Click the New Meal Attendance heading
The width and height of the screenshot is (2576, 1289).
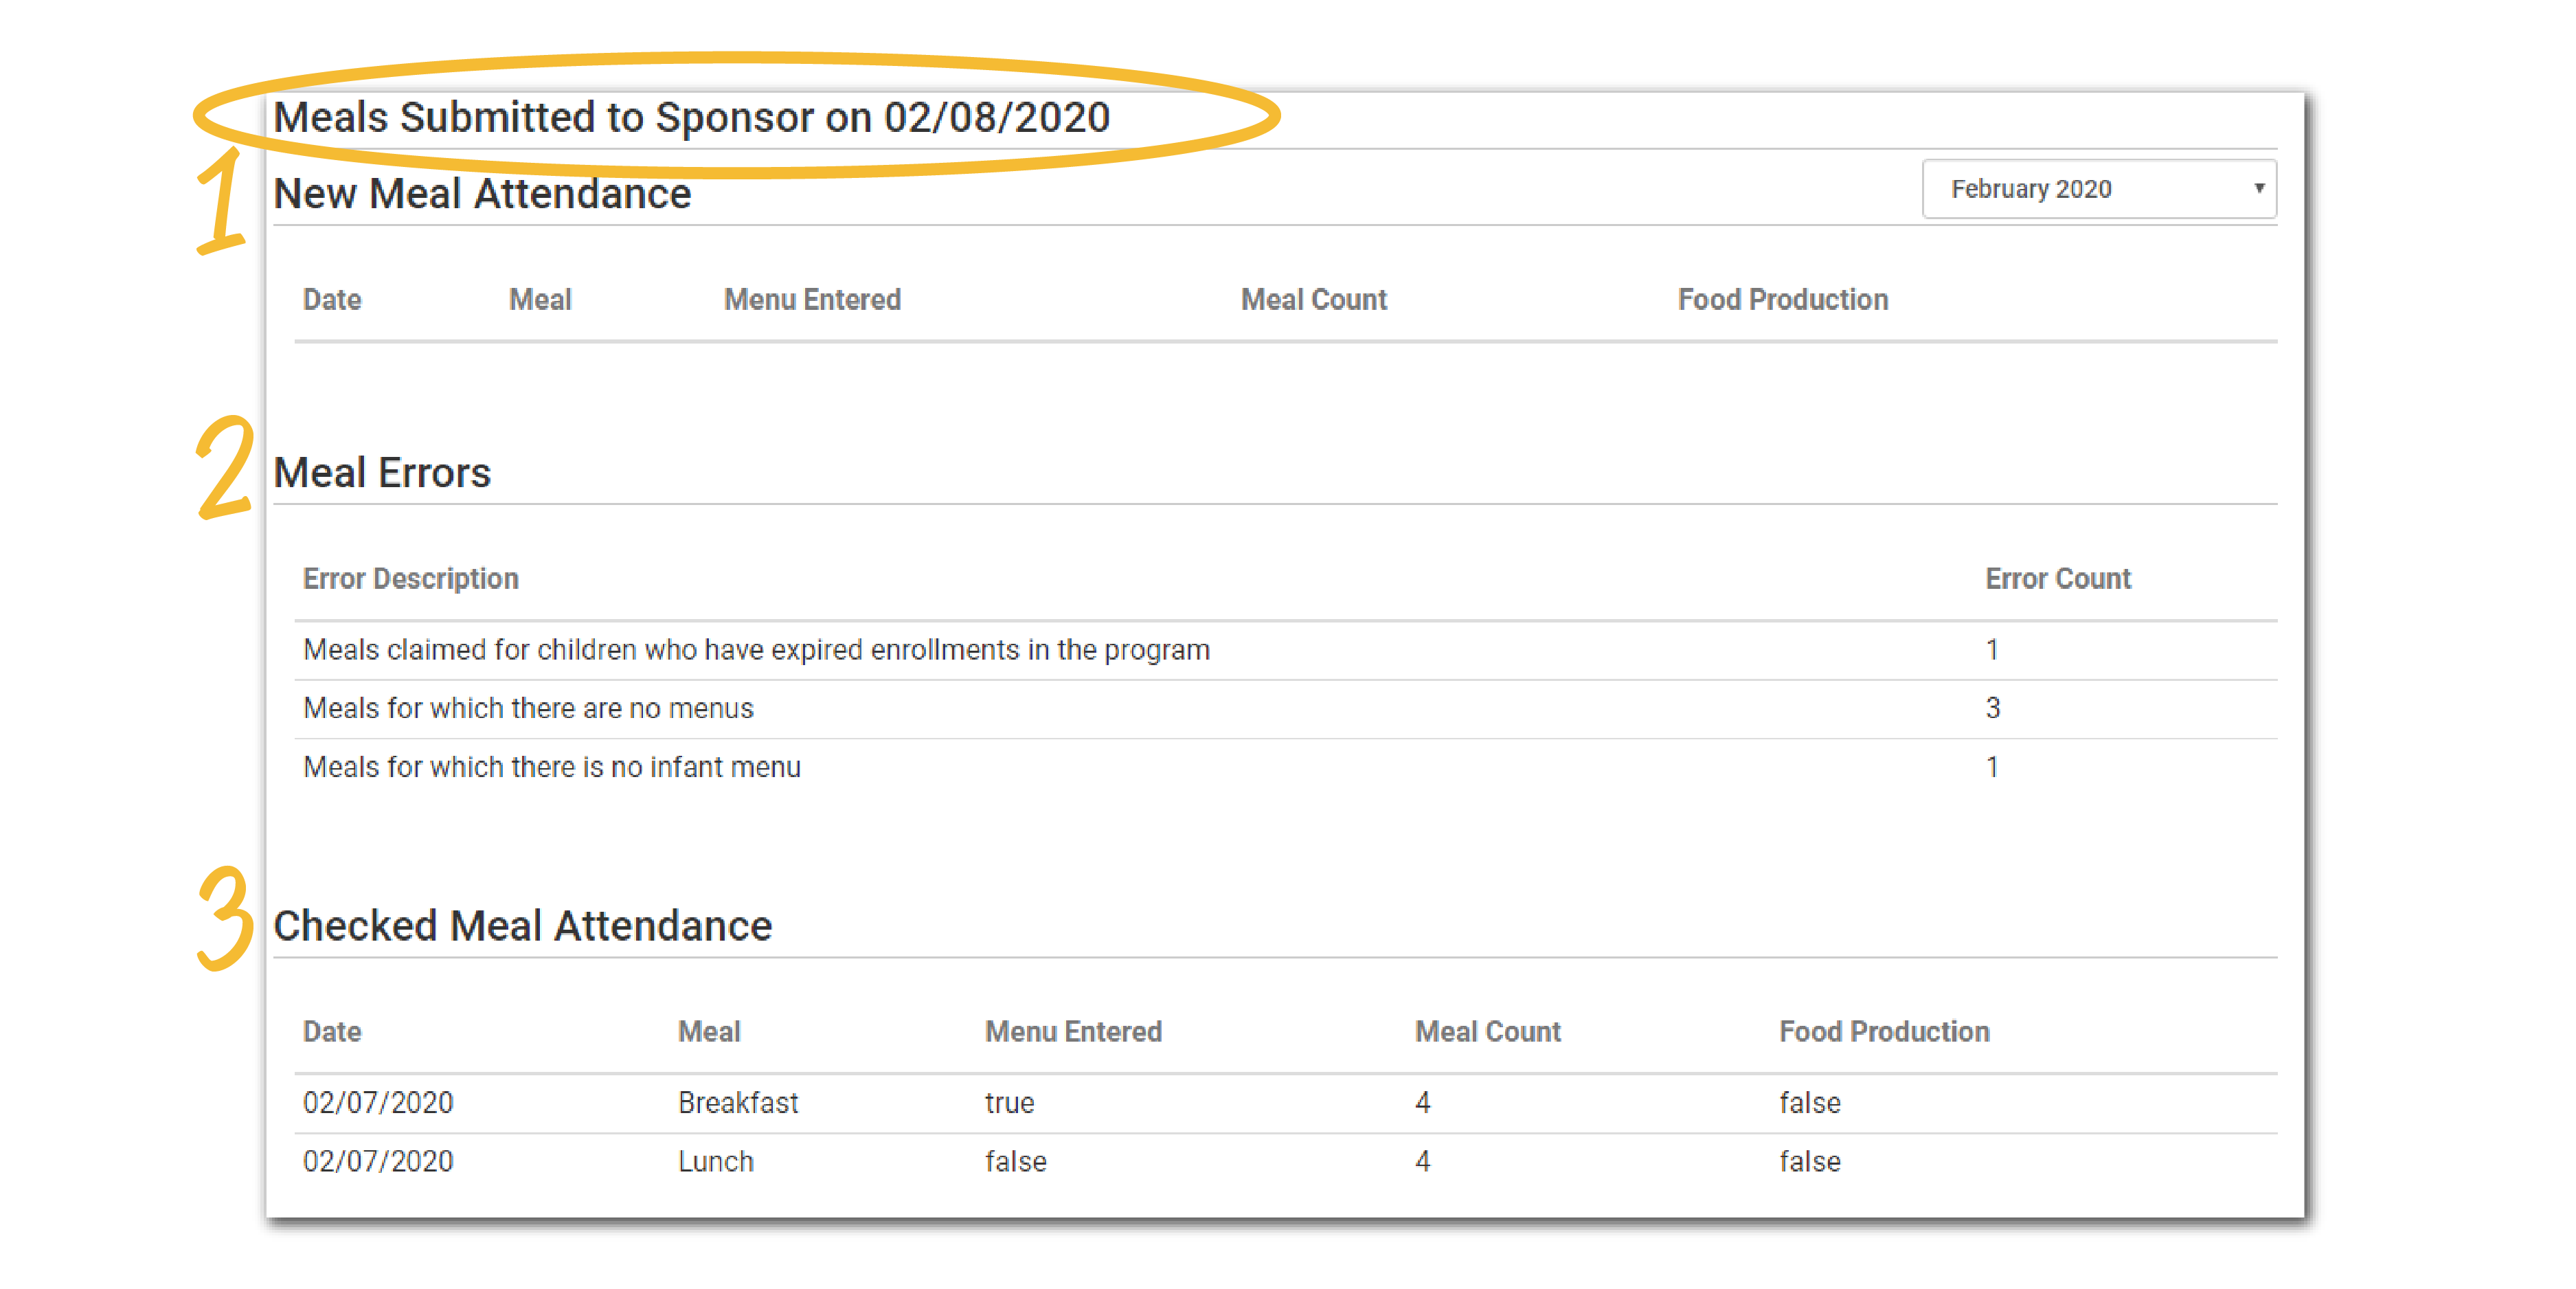click(482, 194)
